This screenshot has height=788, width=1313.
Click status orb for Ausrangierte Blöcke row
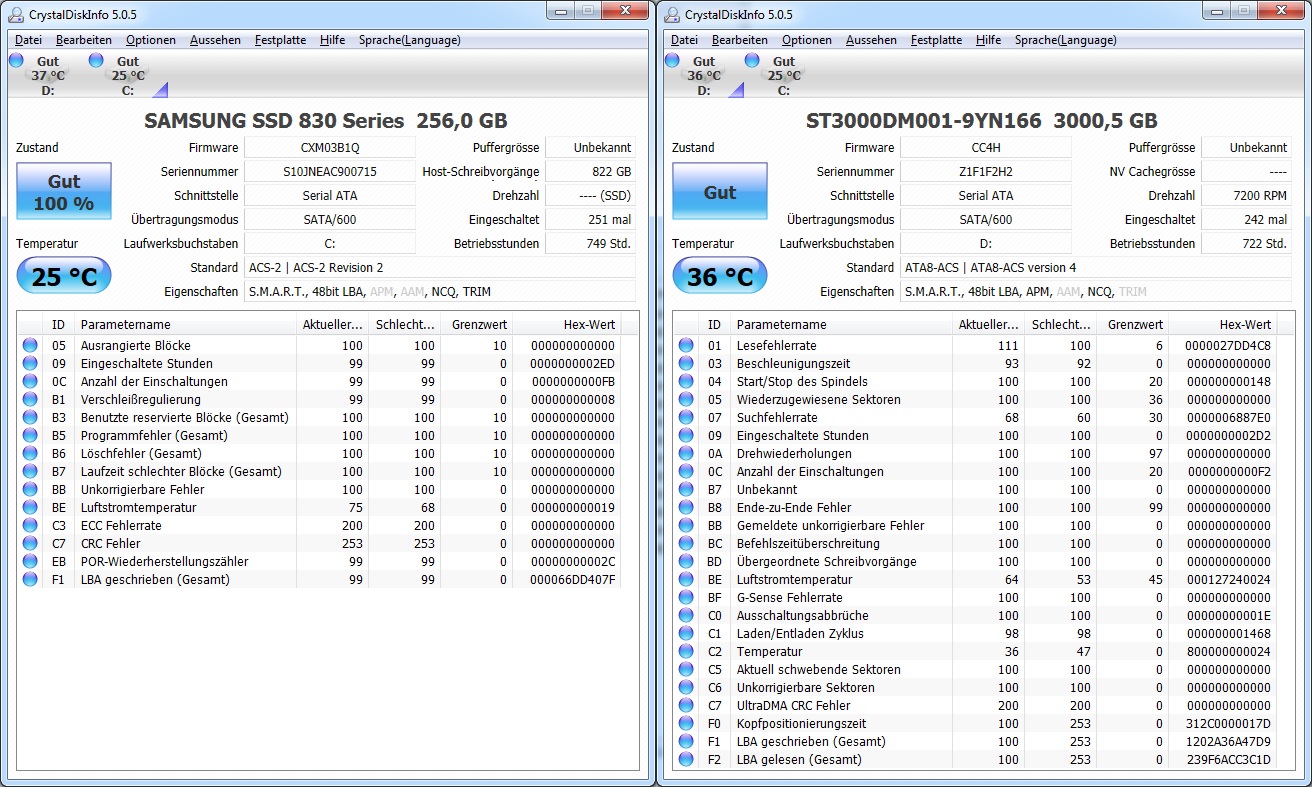[x=30, y=345]
